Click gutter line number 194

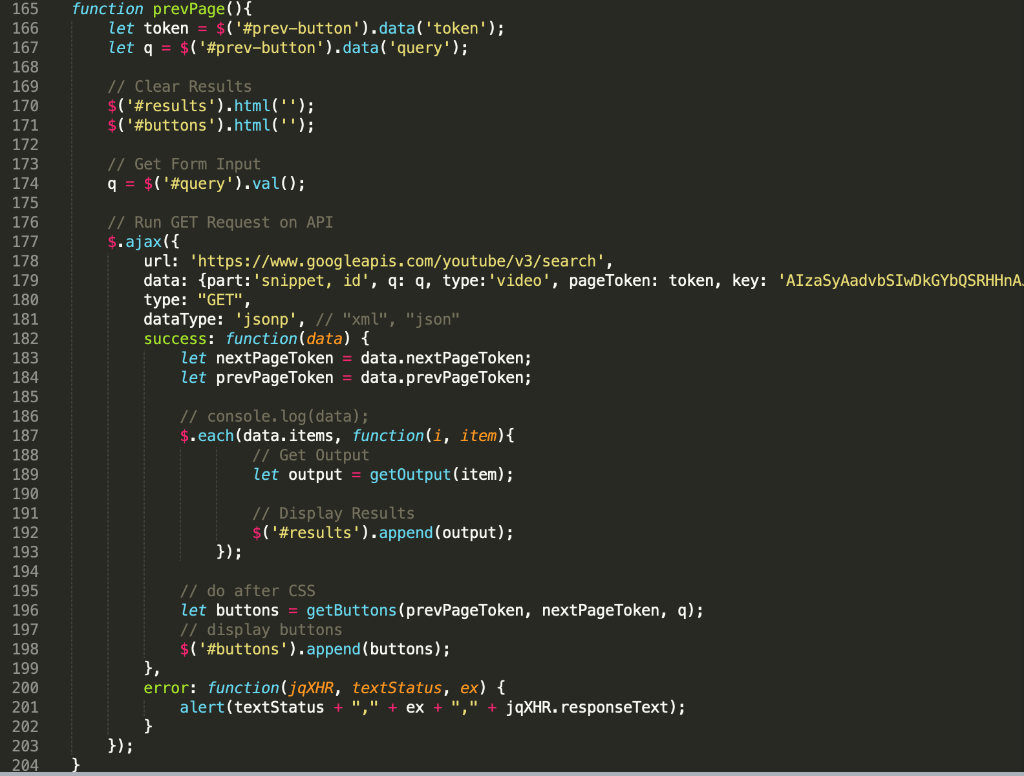tap(25, 572)
